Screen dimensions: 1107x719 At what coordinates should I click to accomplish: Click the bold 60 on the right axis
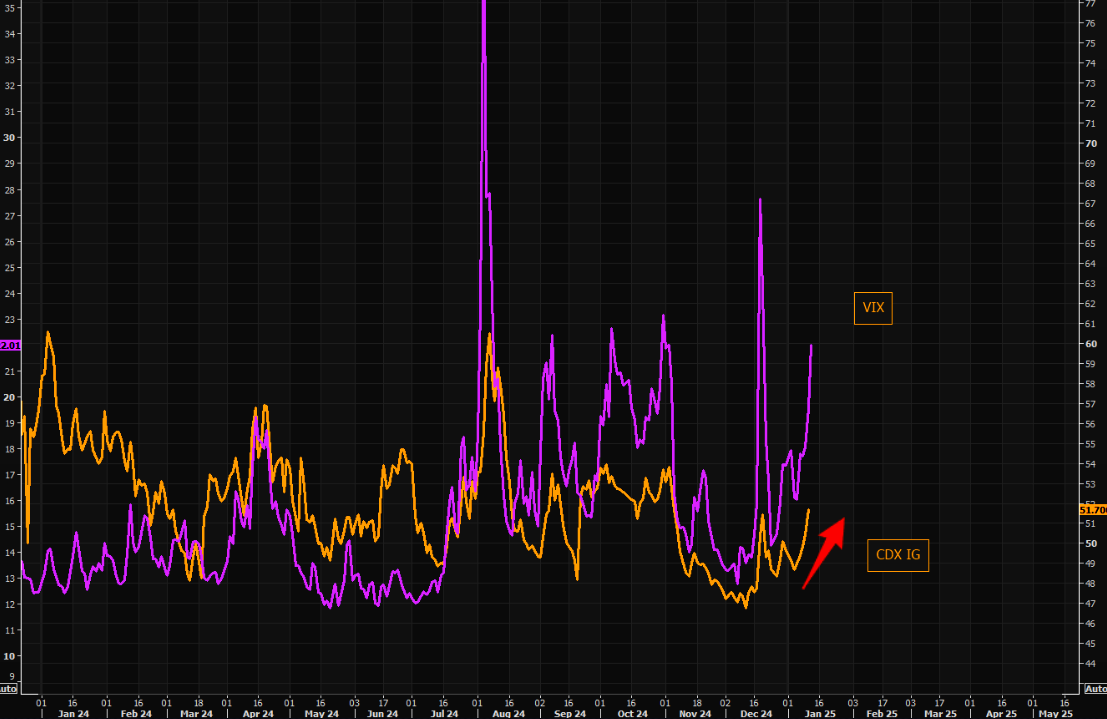pos(1091,344)
